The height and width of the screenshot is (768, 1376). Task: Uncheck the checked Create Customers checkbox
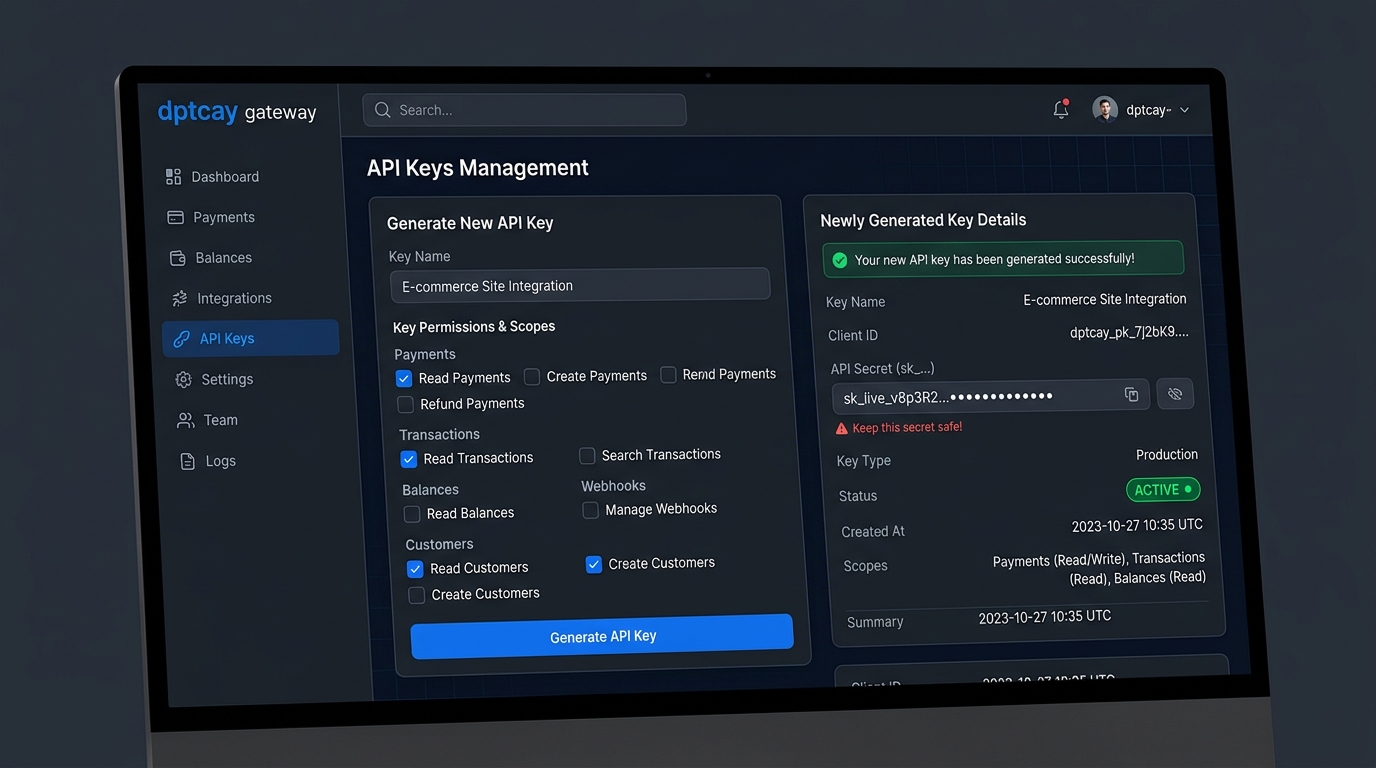594,564
